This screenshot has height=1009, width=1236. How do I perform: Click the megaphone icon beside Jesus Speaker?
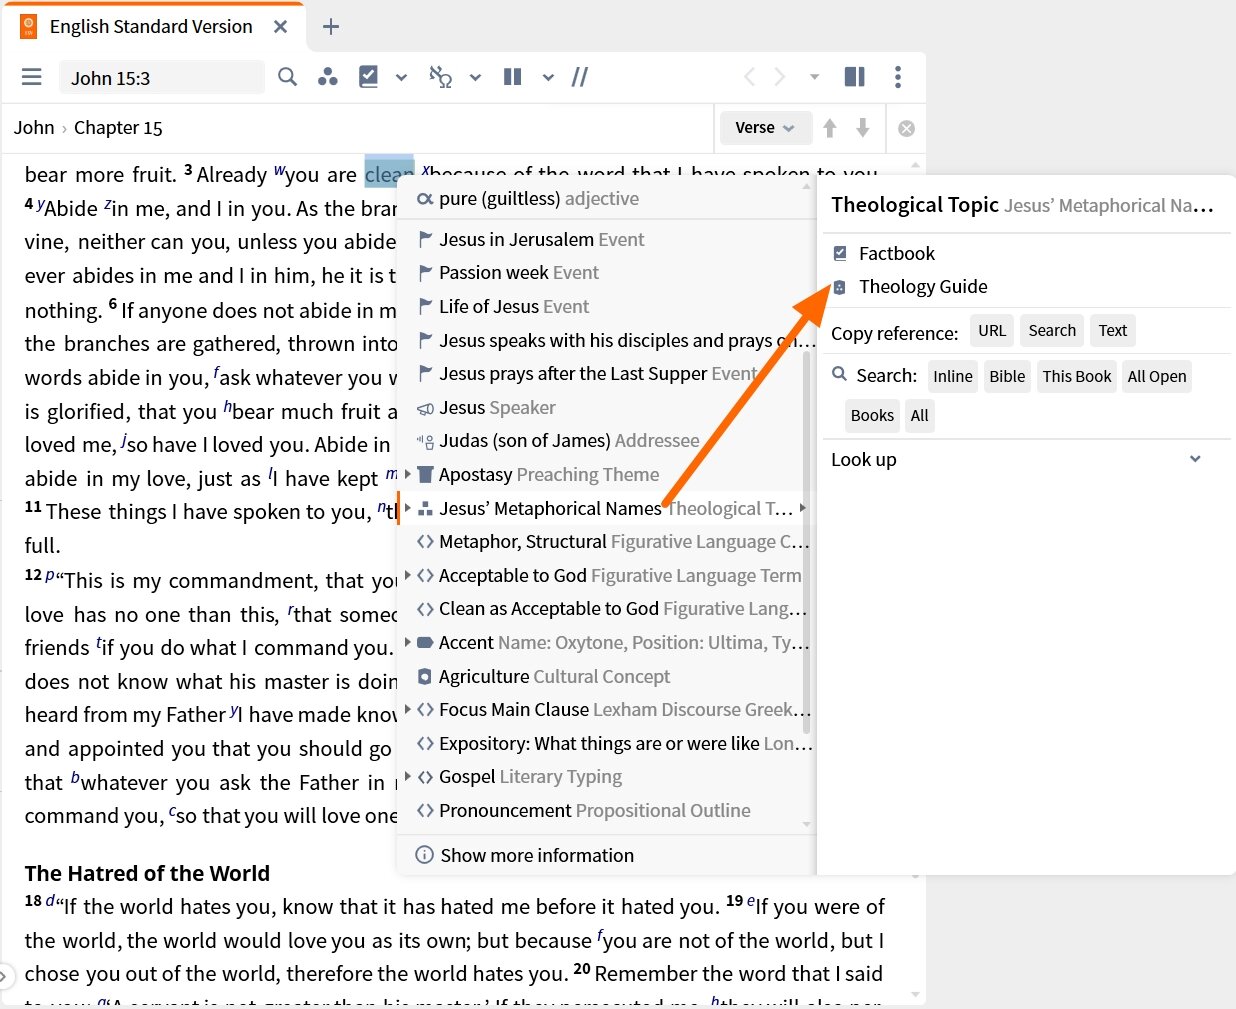pyautogui.click(x=426, y=408)
